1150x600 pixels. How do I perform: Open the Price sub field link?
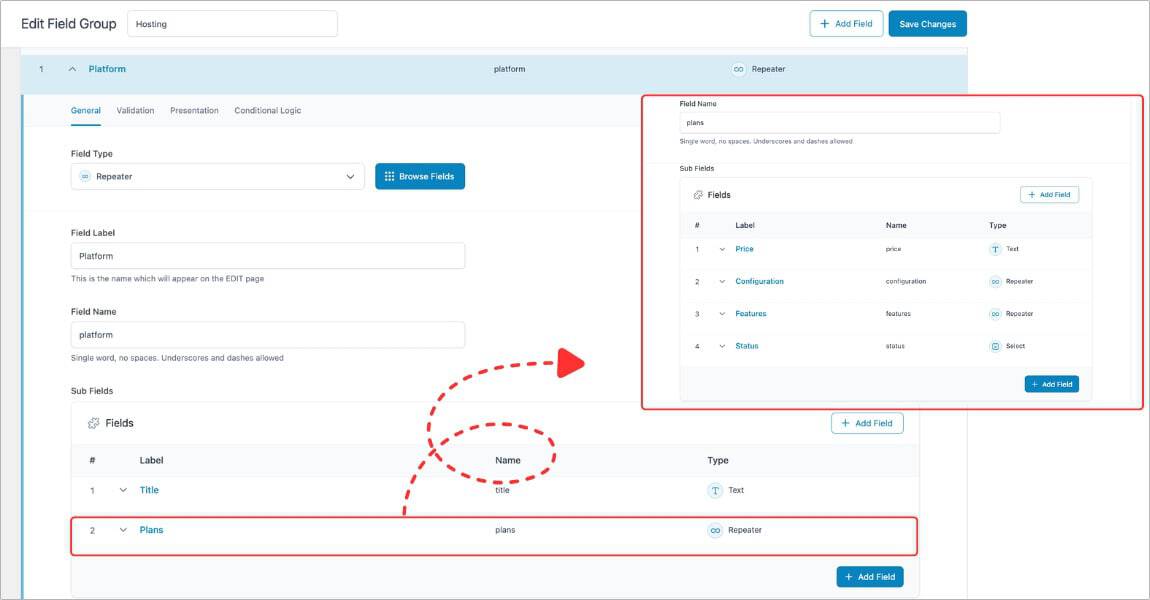pyautogui.click(x=744, y=249)
